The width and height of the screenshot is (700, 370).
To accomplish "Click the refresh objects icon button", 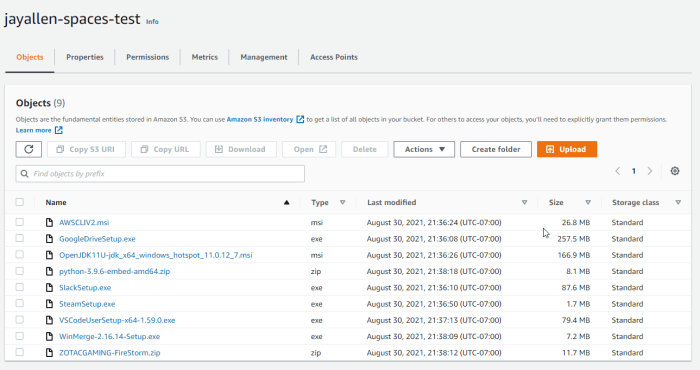I will coord(29,150).
